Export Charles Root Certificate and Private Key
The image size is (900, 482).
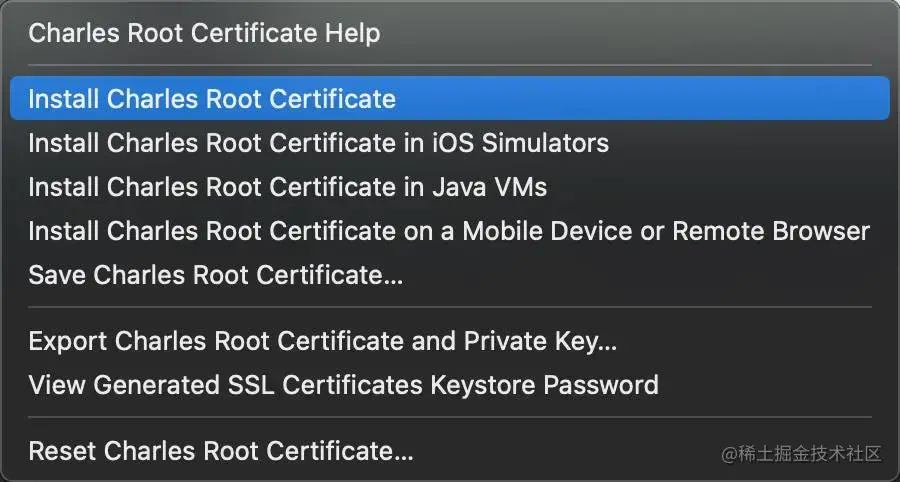pos(449,341)
